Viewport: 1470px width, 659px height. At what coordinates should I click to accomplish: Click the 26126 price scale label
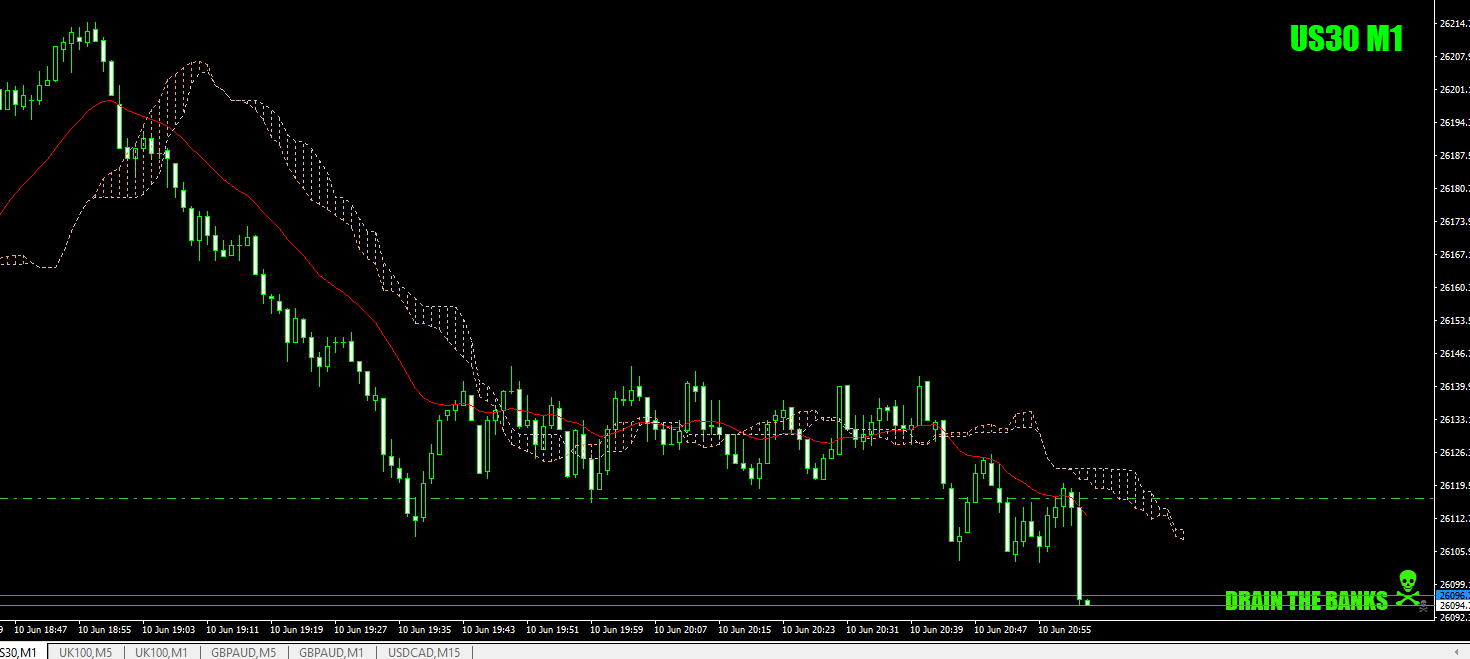1454,452
